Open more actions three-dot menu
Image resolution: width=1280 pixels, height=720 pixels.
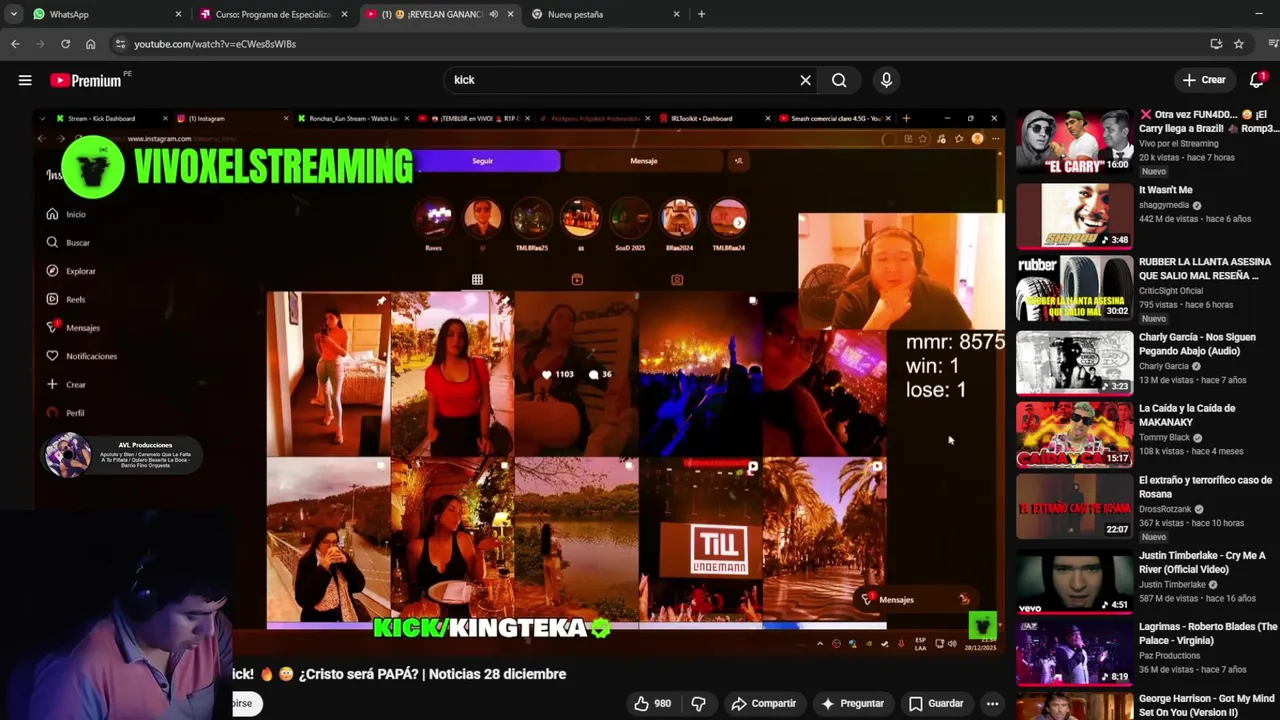[x=992, y=703]
